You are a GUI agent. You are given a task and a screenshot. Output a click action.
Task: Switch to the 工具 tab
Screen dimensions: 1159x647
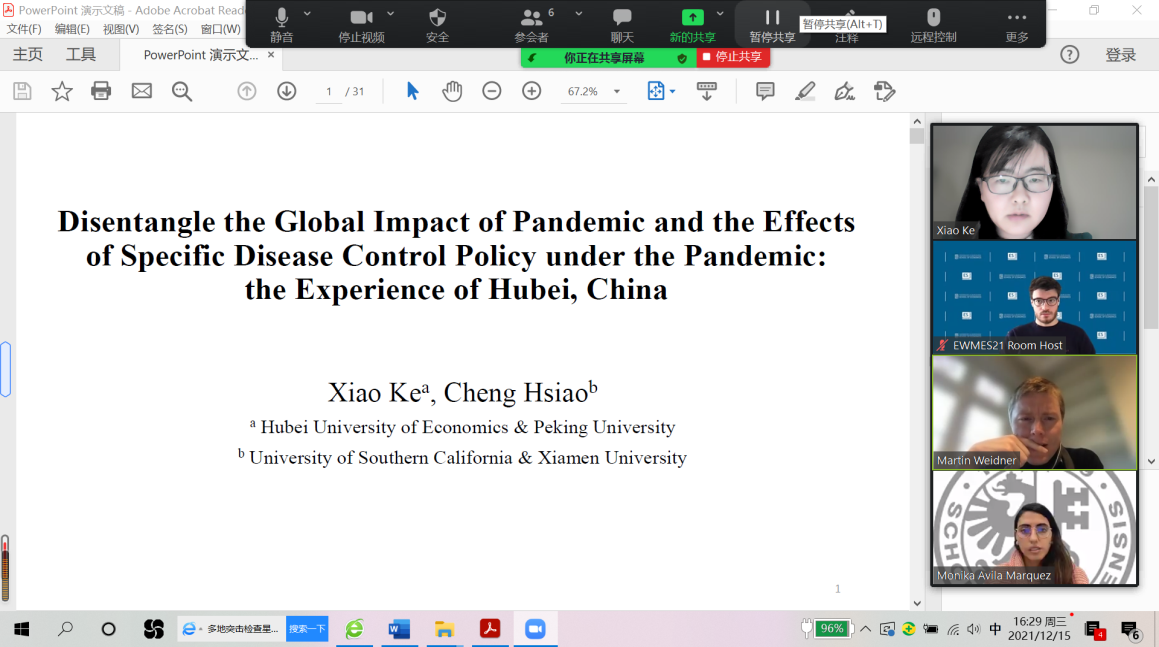tap(81, 55)
